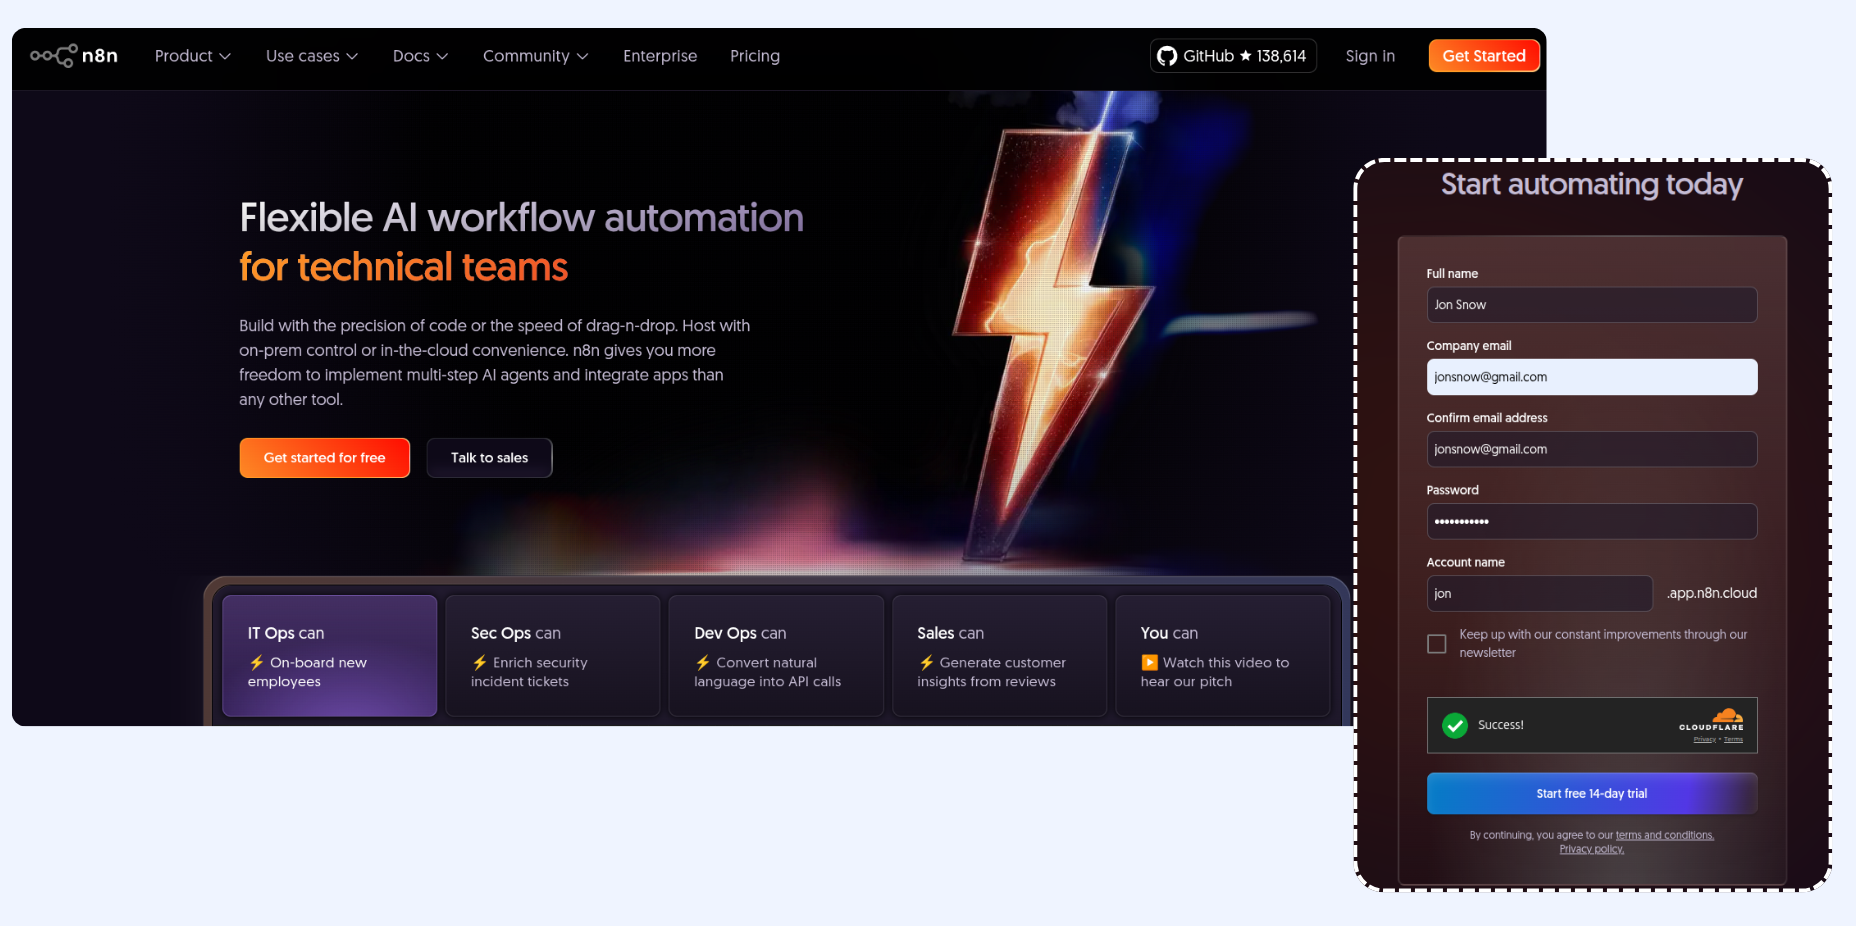Viewport: 1856px width, 926px height.
Task: Click the Cloudflare logo in the captcha box
Action: pos(1712,720)
